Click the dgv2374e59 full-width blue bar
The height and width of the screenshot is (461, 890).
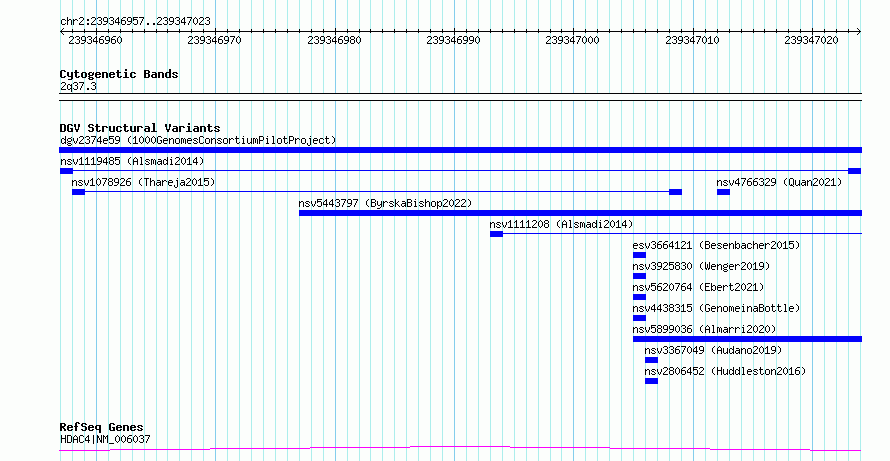pos(461,150)
